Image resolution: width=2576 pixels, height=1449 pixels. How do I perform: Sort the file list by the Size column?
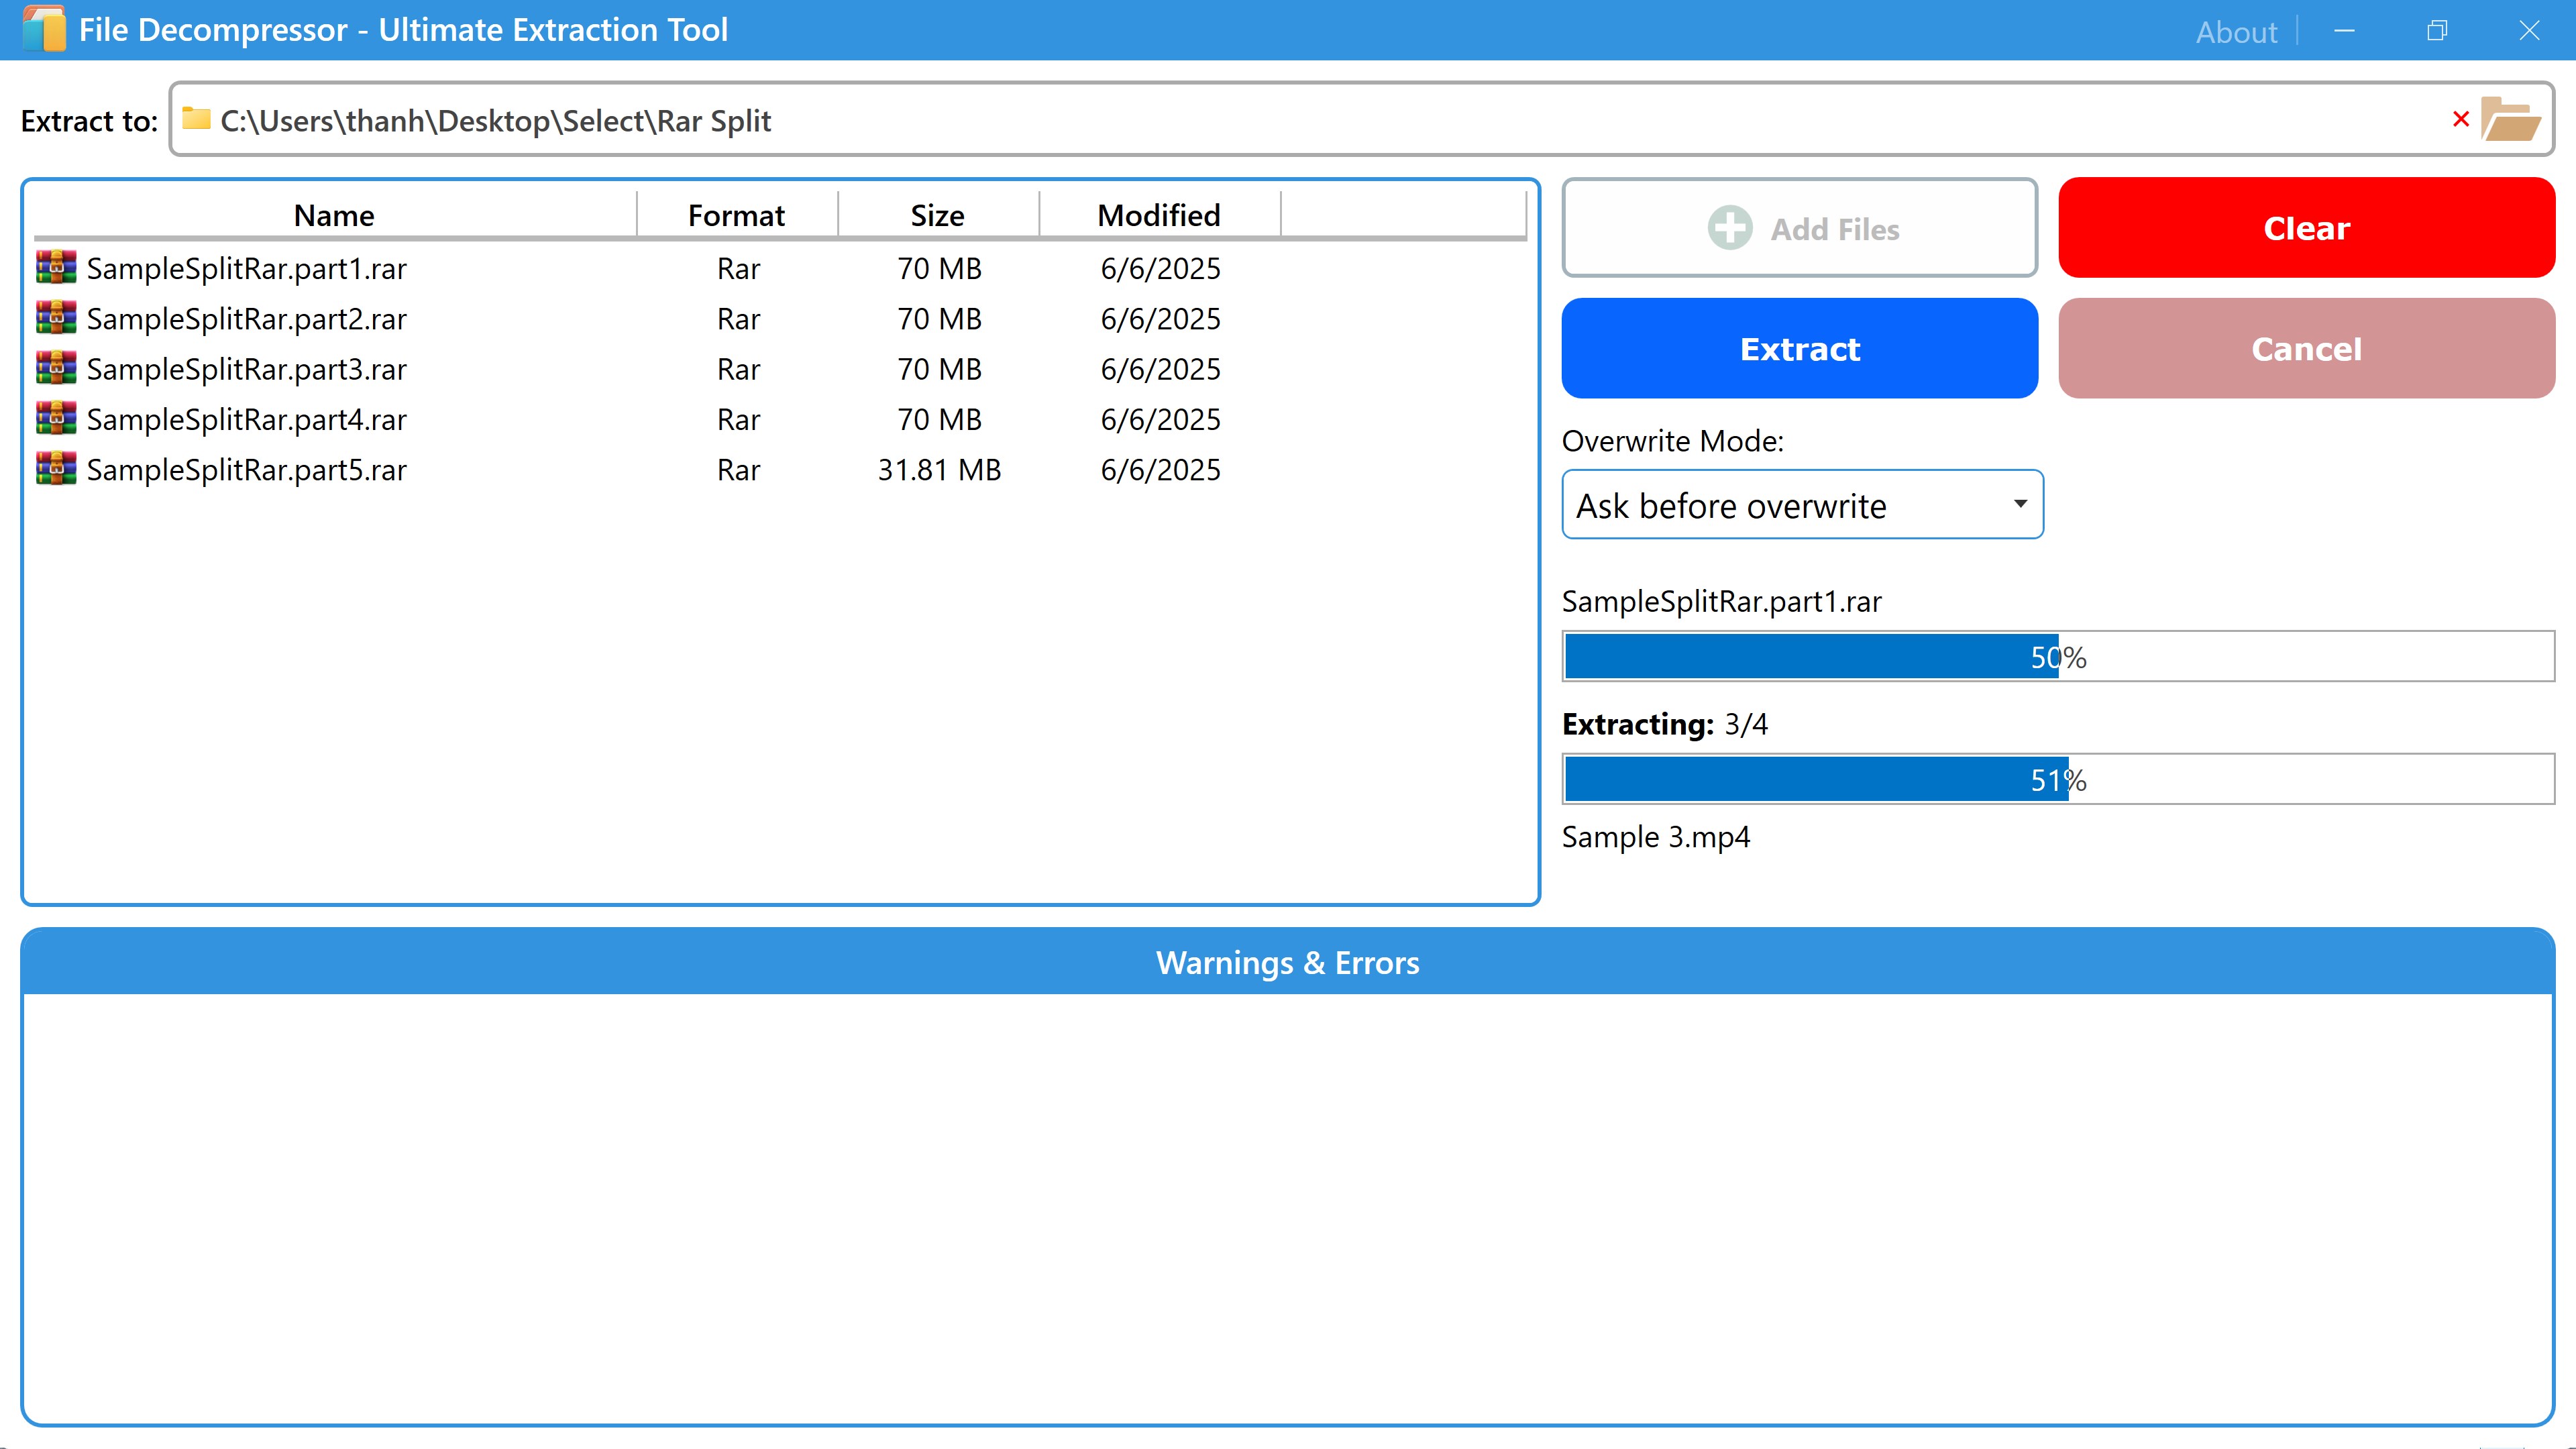click(x=937, y=215)
